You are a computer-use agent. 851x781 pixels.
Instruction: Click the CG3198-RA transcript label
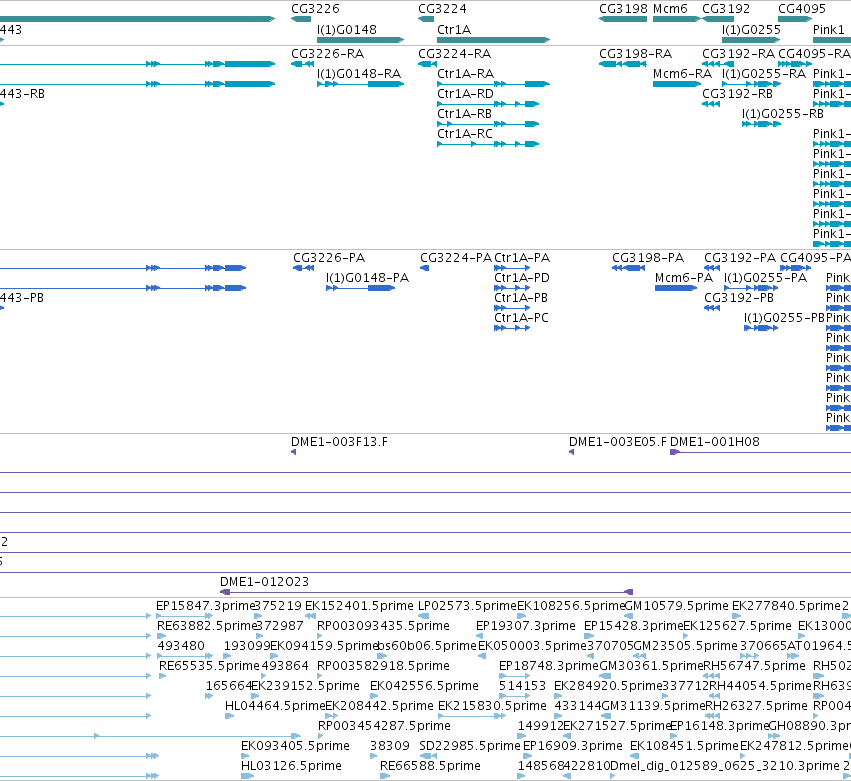point(636,54)
